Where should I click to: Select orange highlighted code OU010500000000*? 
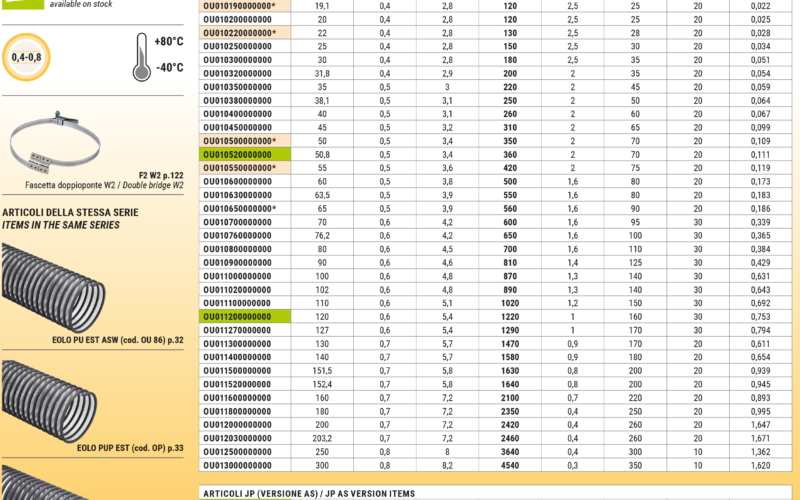(240, 141)
